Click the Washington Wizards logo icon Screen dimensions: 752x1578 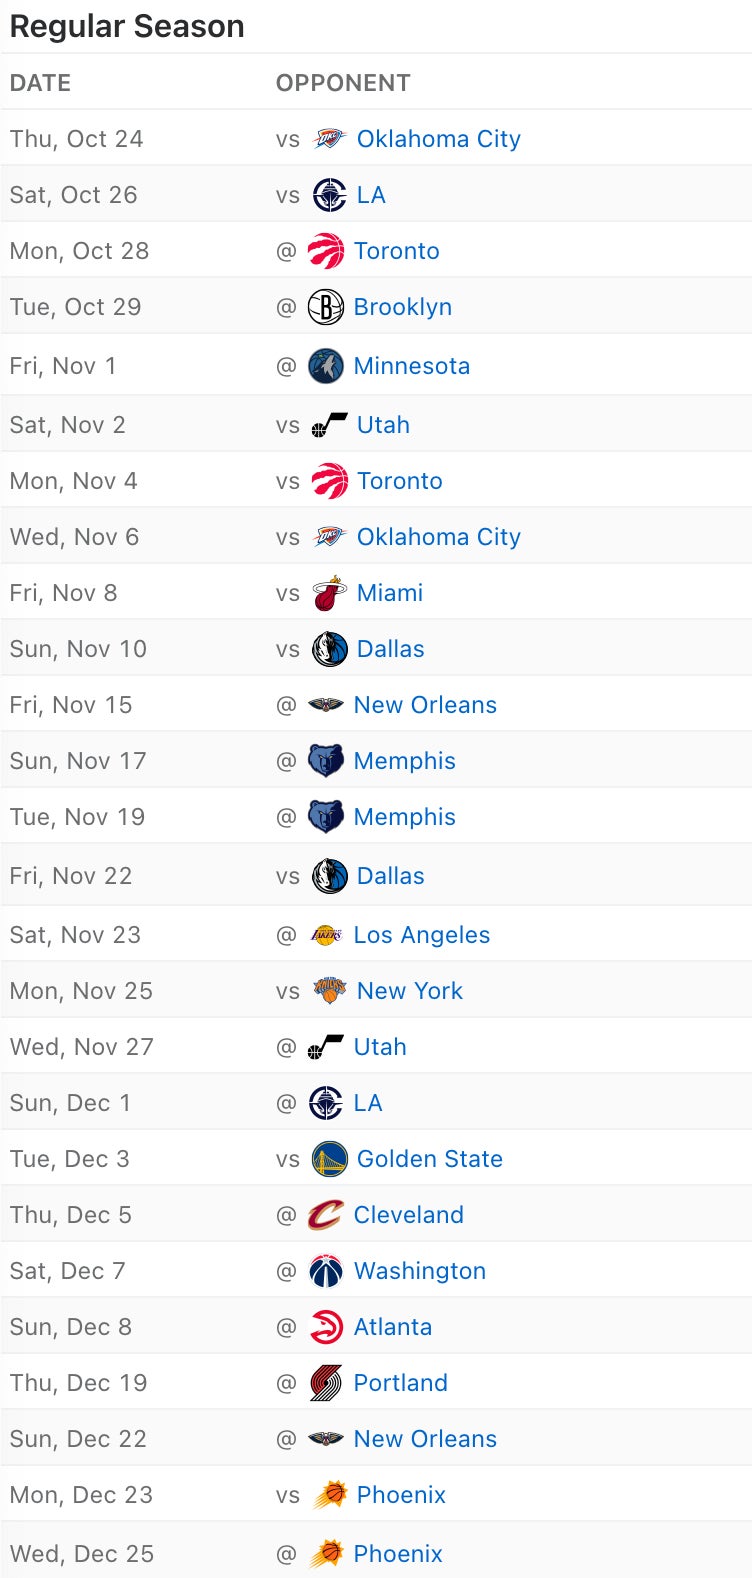(326, 1271)
